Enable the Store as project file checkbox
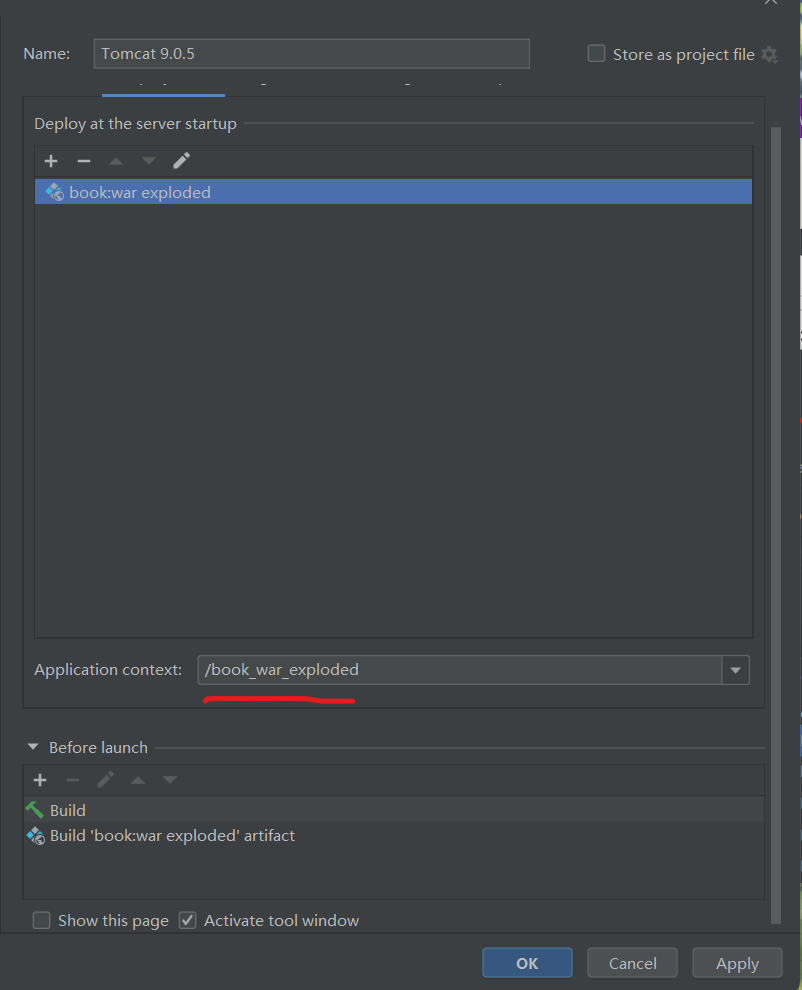Image resolution: width=802 pixels, height=990 pixels. tap(596, 54)
